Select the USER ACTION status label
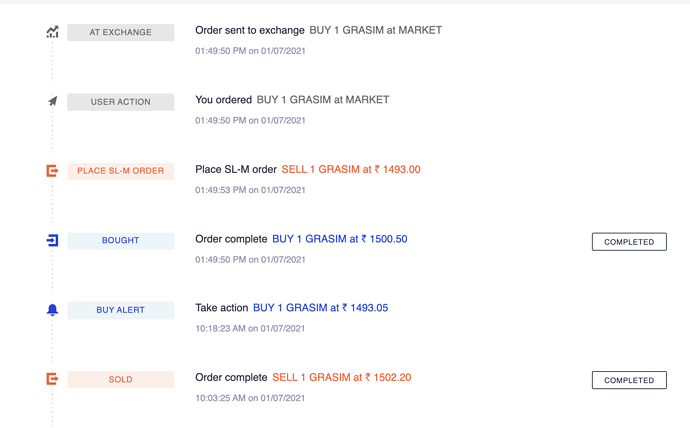Viewport: 690px width, 428px height. click(121, 102)
